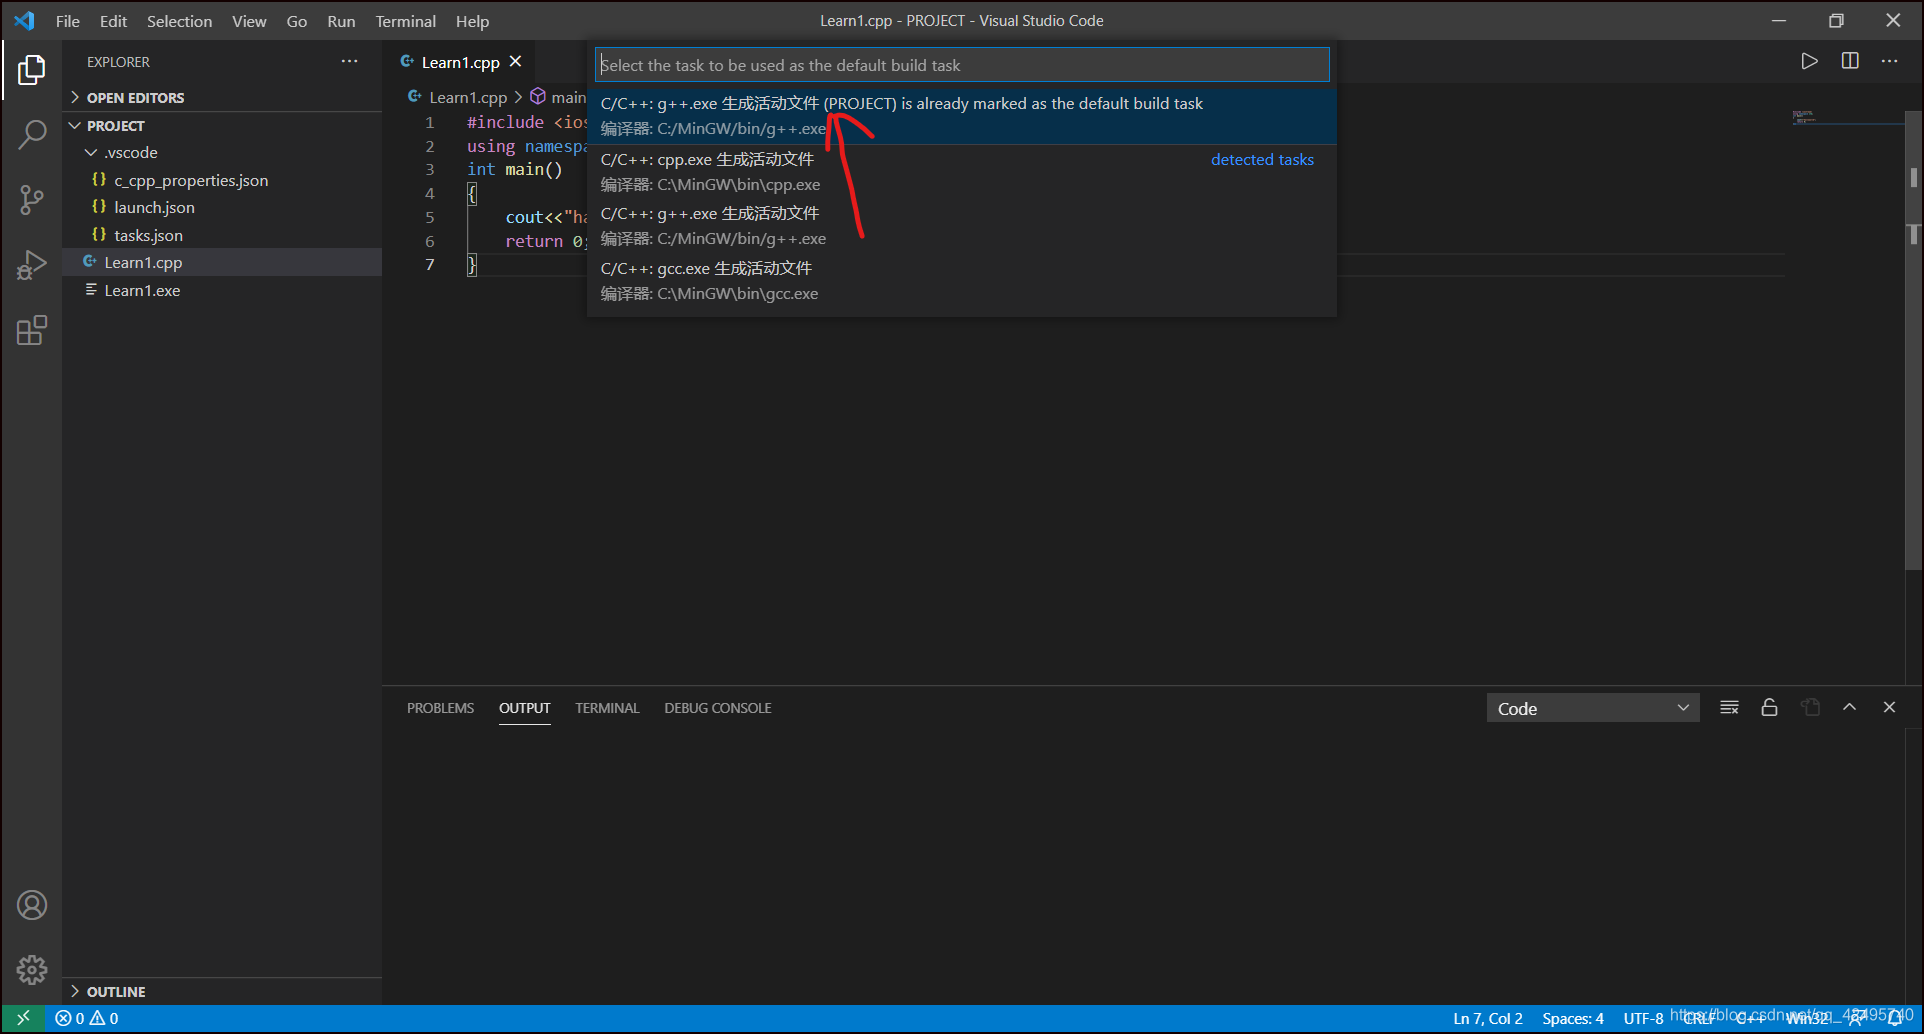Image resolution: width=1924 pixels, height=1034 pixels.
Task: Choose g++.exe task already marked default
Action: (x=962, y=116)
